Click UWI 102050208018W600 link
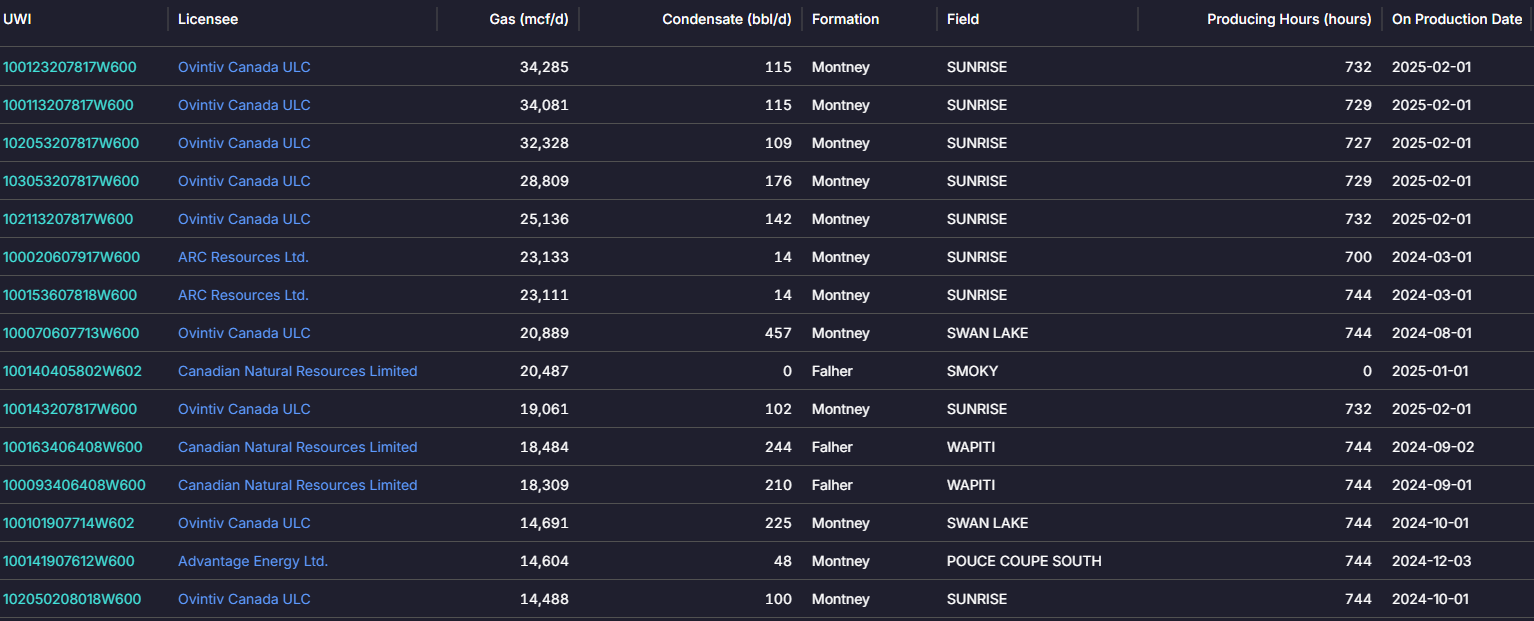Image resolution: width=1534 pixels, height=621 pixels. coord(71,599)
